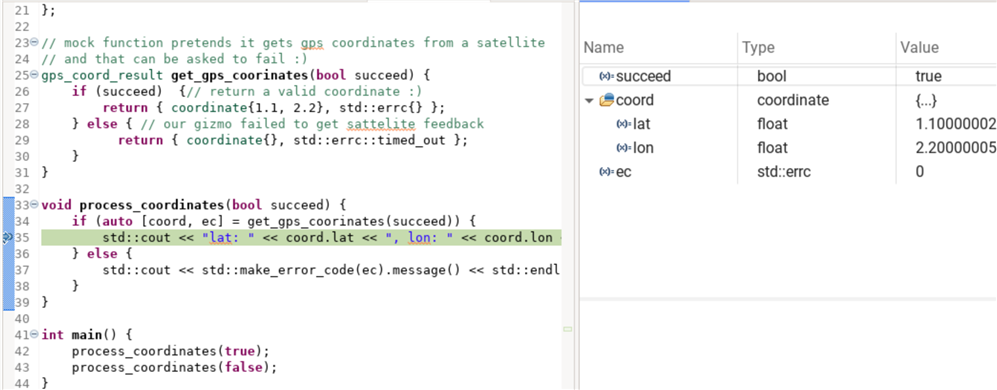Image resolution: width=997 pixels, height=390 pixels.
Task: Select the coord variable row
Action: click(789, 101)
